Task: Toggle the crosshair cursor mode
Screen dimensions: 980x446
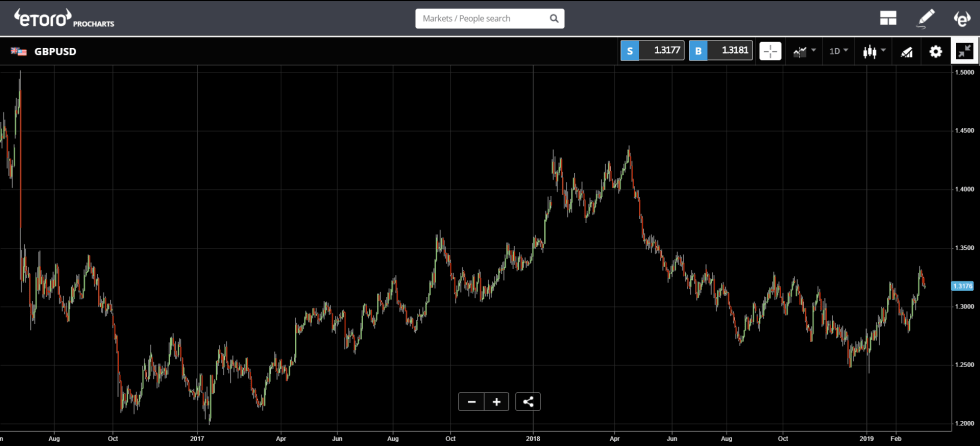Action: point(770,51)
